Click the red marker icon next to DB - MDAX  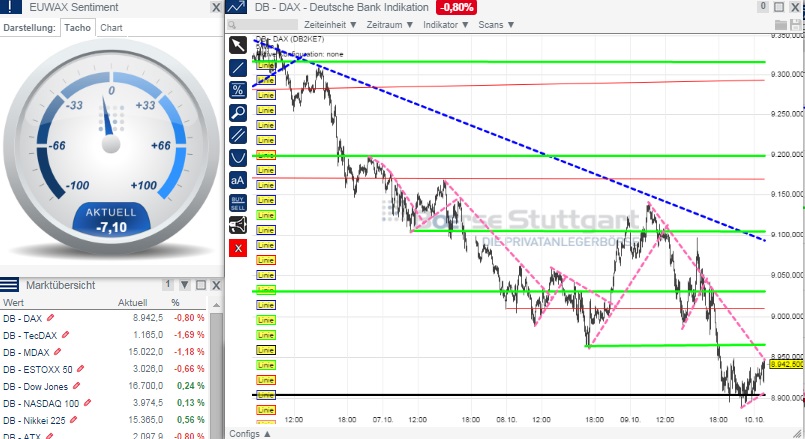(x=58, y=352)
